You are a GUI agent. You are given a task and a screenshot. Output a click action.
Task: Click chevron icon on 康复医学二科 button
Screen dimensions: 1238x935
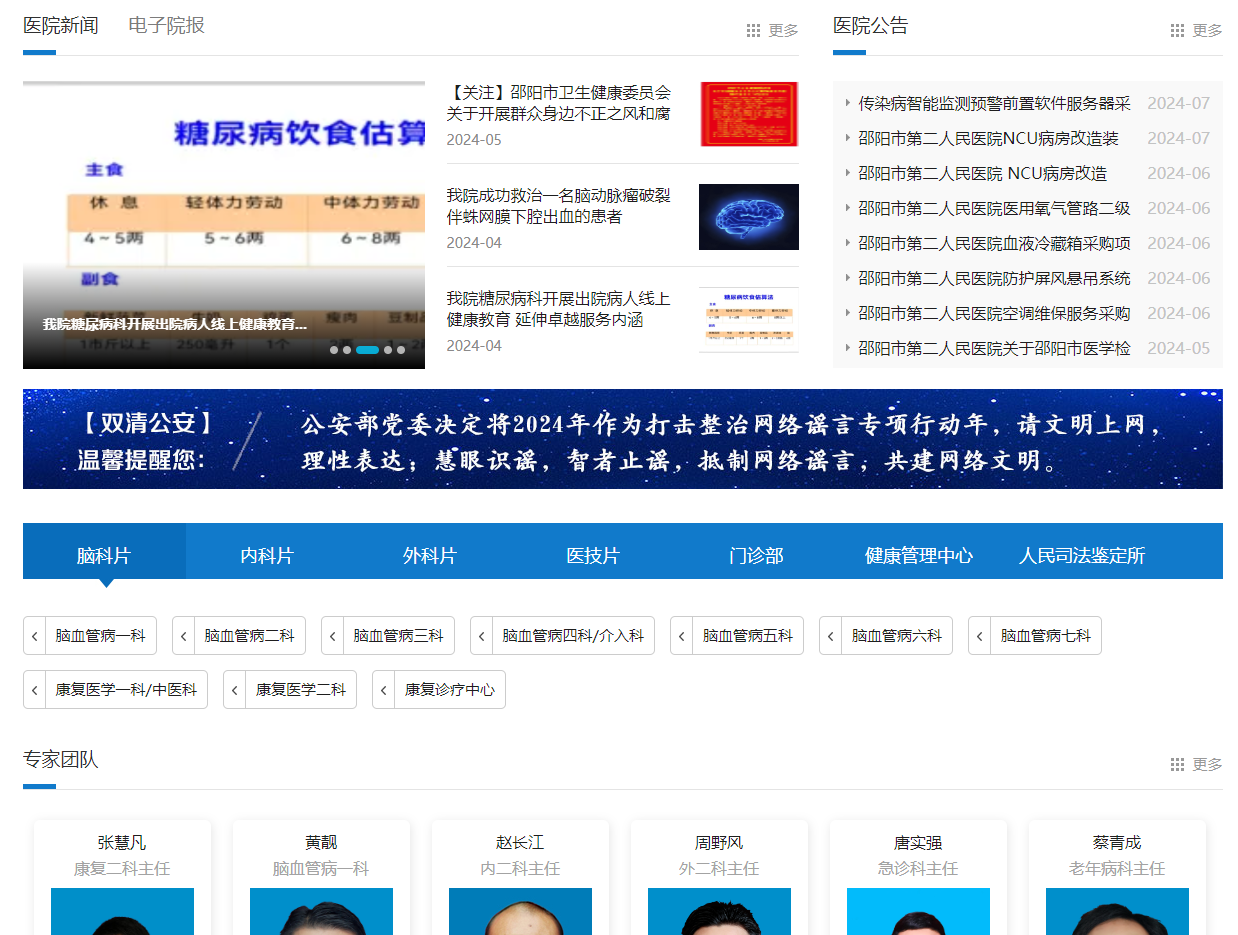tap(235, 690)
